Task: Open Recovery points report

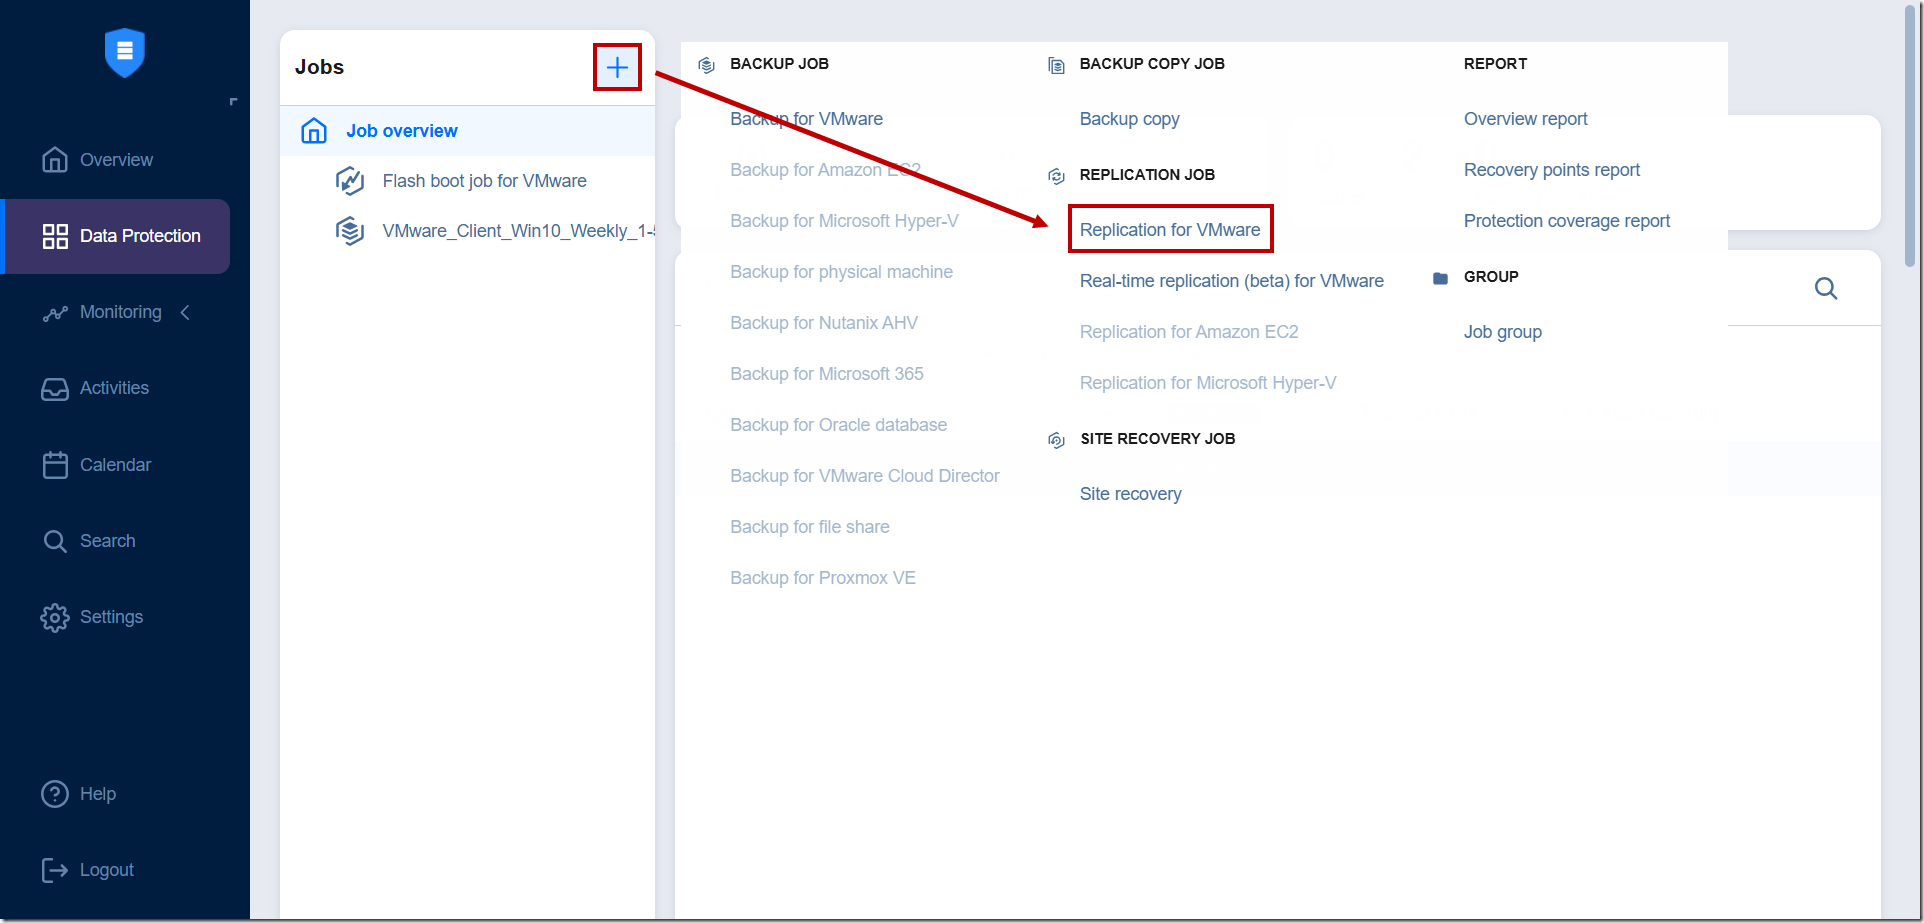Action: 1551,170
